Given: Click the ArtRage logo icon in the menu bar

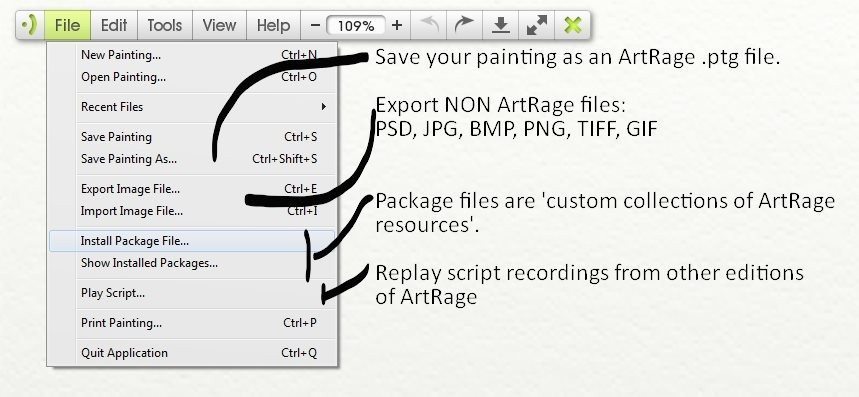Looking at the screenshot, I should [x=30, y=25].
